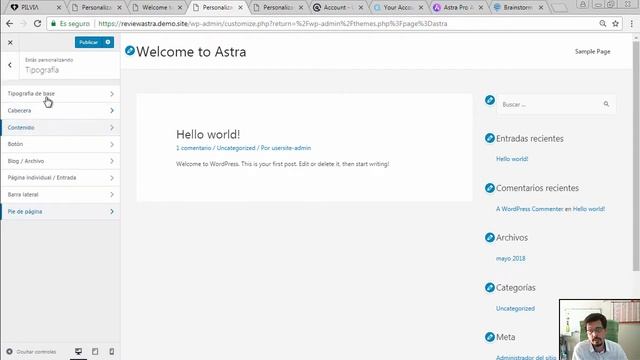Viewport: 640px width, 360px height.
Task: Edit site title via pencil shortcut
Action: pyautogui.click(x=130, y=51)
